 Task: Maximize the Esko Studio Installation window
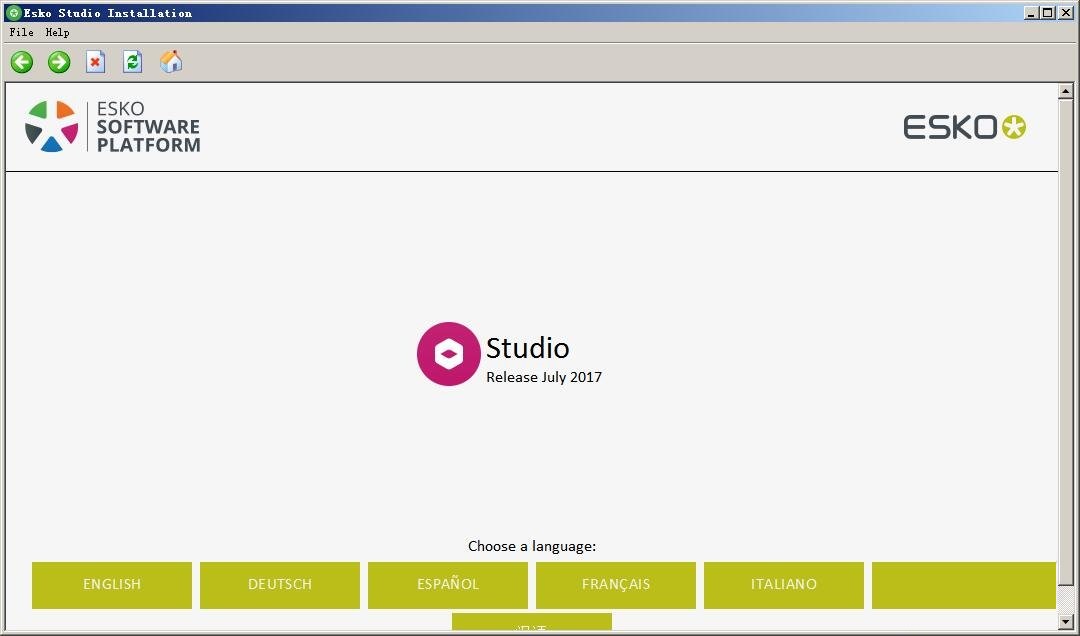[1047, 12]
